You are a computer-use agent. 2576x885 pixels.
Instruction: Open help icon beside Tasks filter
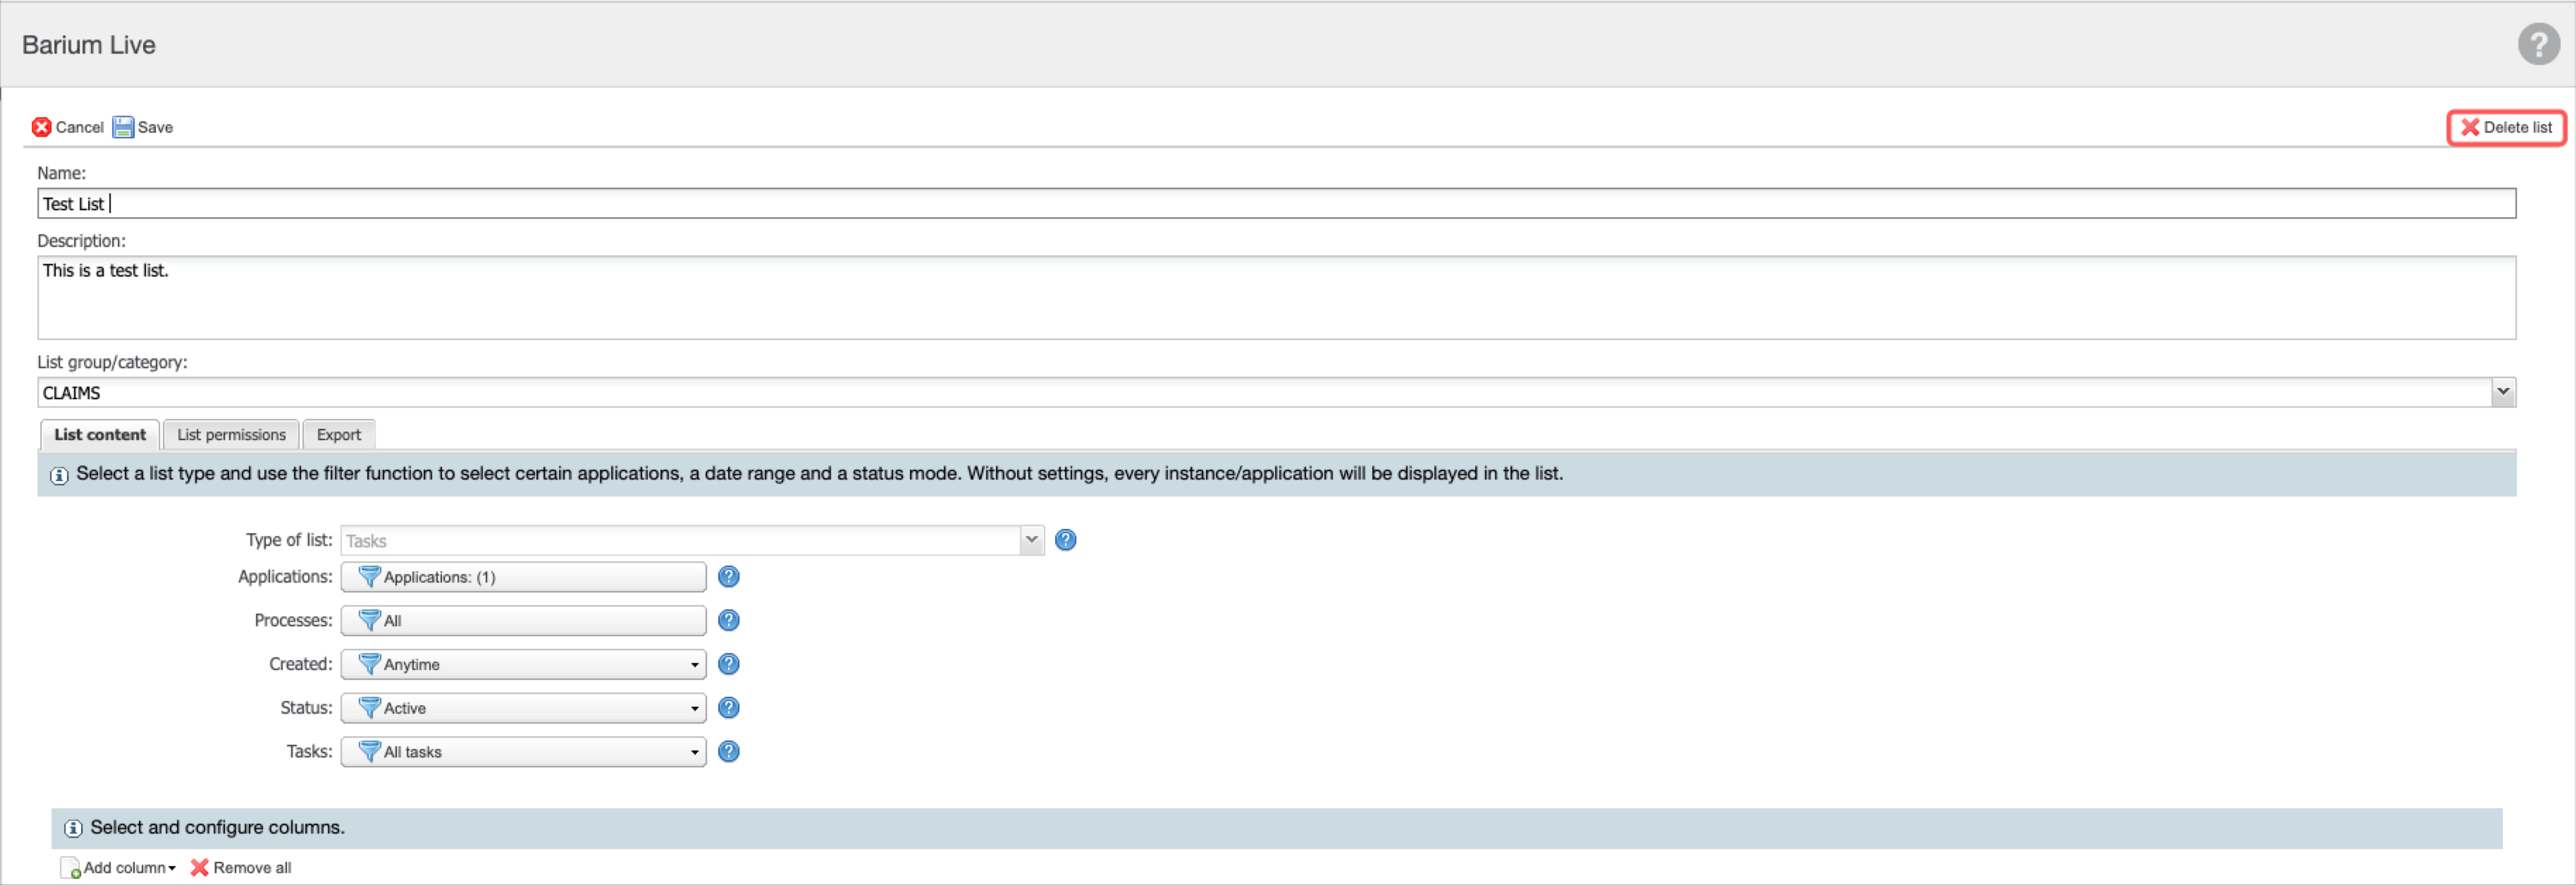click(728, 751)
